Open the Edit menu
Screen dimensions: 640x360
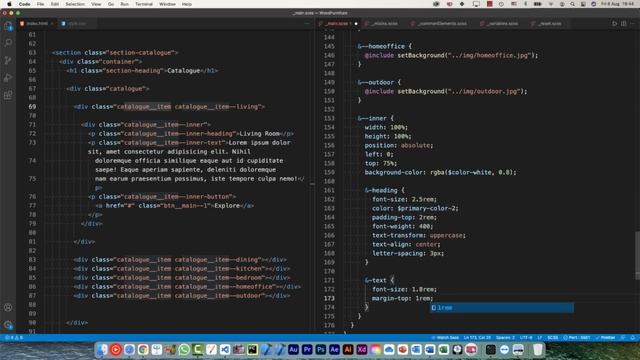[x=55, y=4]
